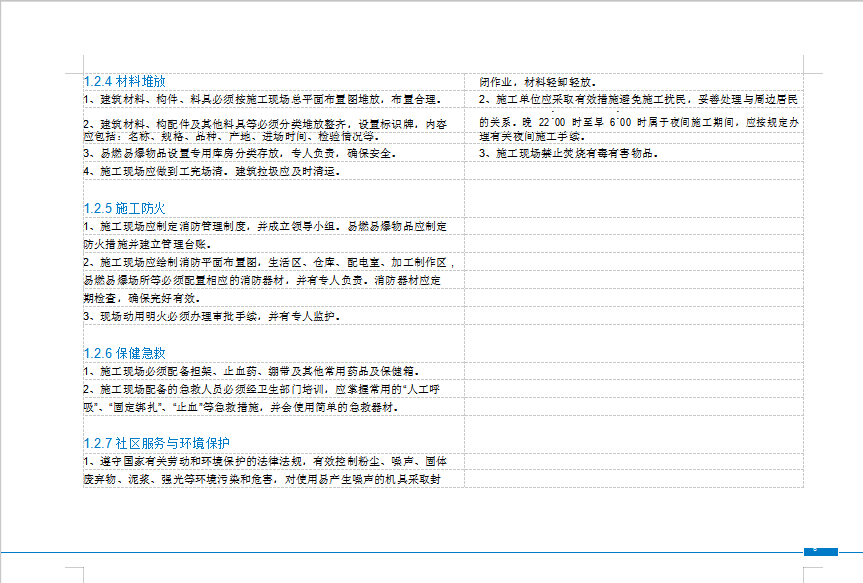Screen dimensions: 863x583
Task: Click the line starting "4、施工现场应做到工完场清"
Action: pyautogui.click(x=212, y=172)
